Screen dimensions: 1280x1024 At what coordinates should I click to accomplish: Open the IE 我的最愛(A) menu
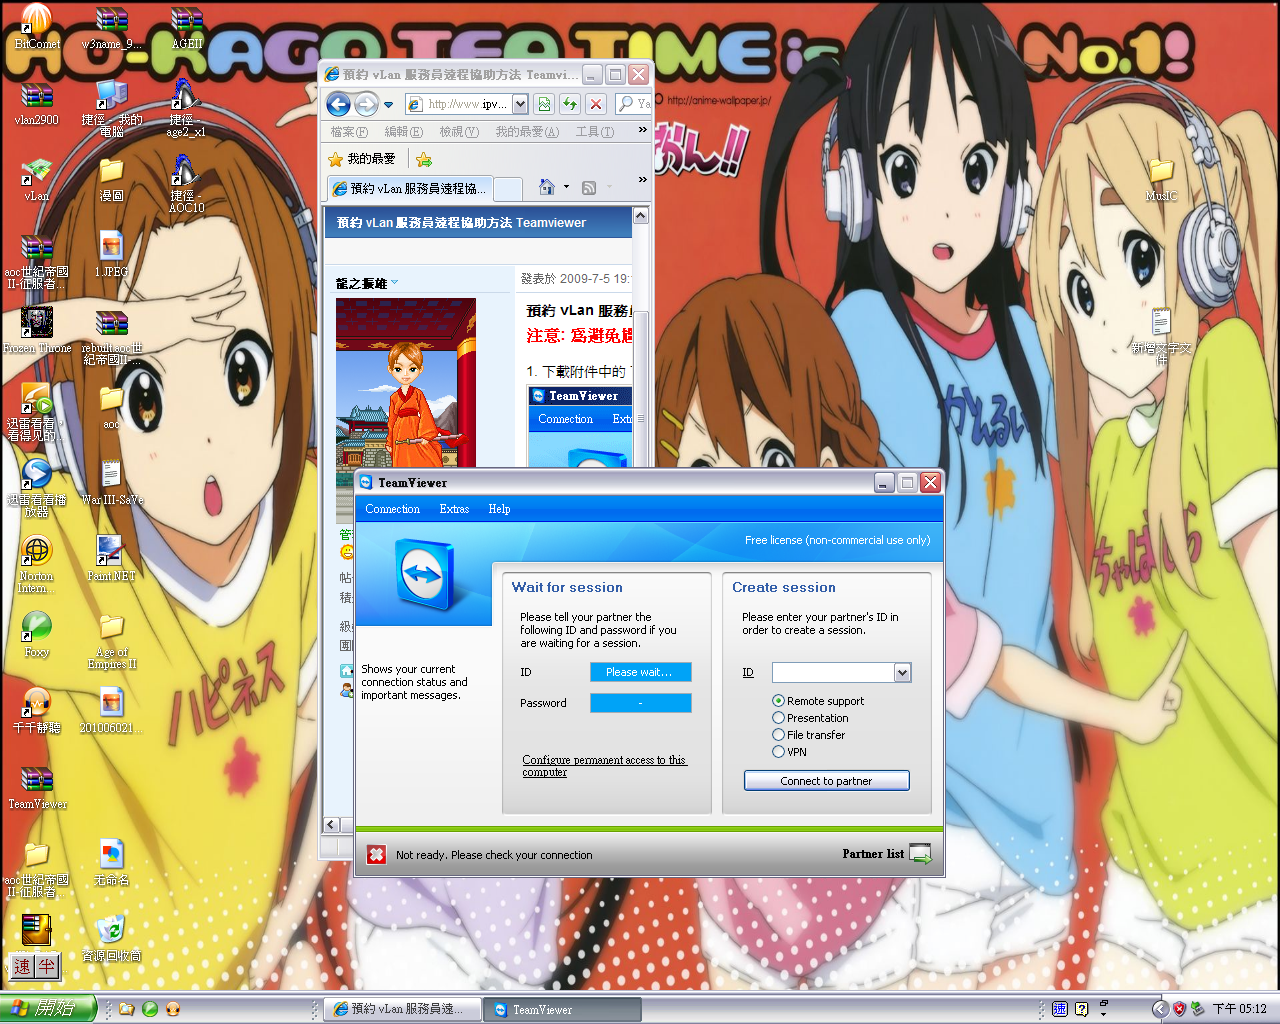(x=527, y=132)
